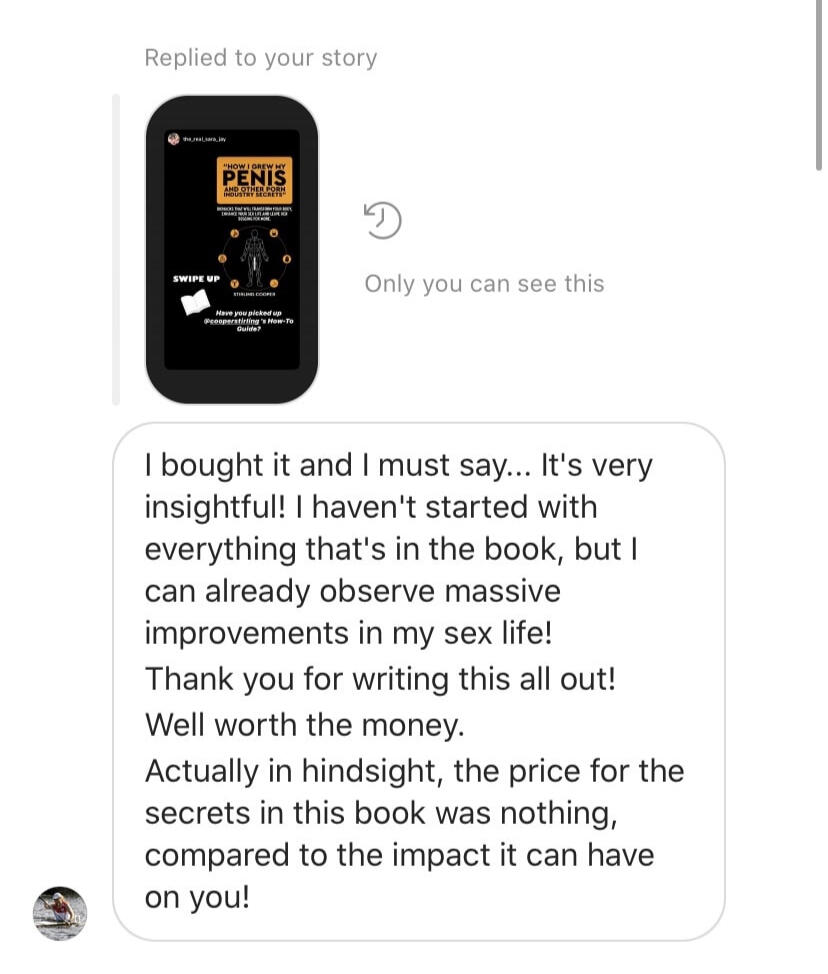Screen dimensions: 828x974
Task: Tap the human body figure illustration
Action: 255,258
